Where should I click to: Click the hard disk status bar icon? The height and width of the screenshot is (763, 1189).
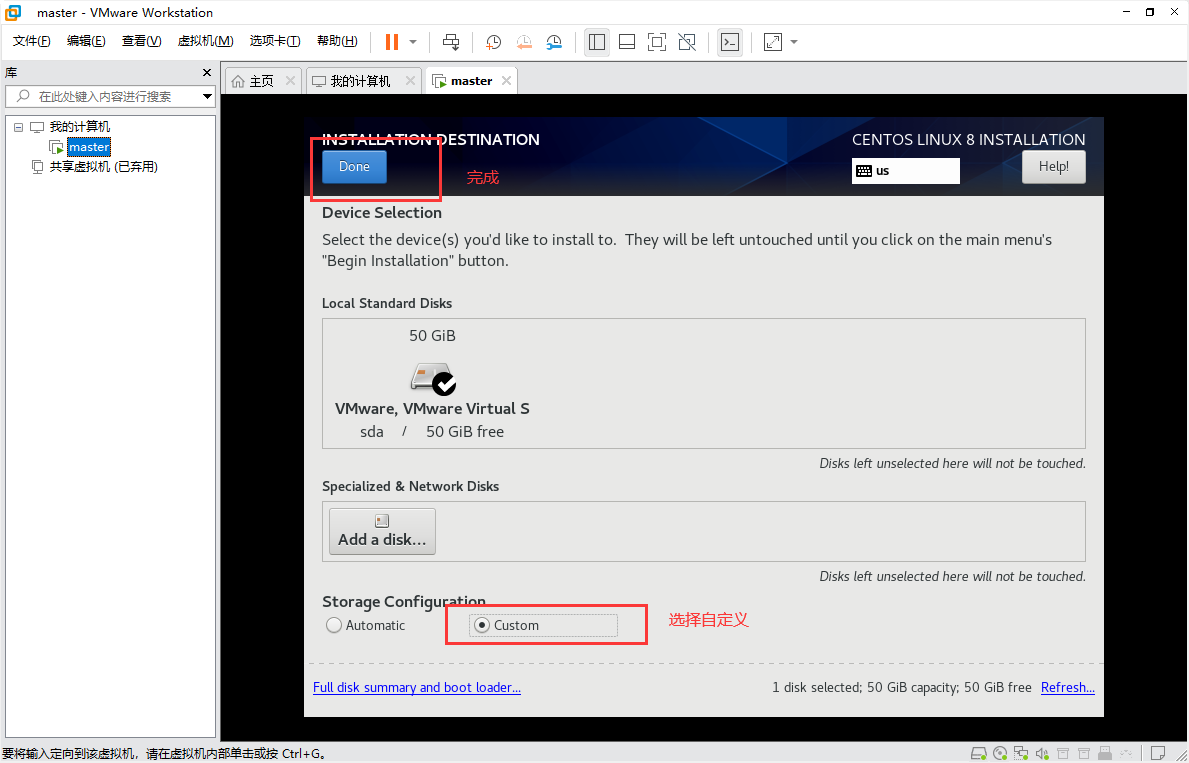click(x=979, y=753)
